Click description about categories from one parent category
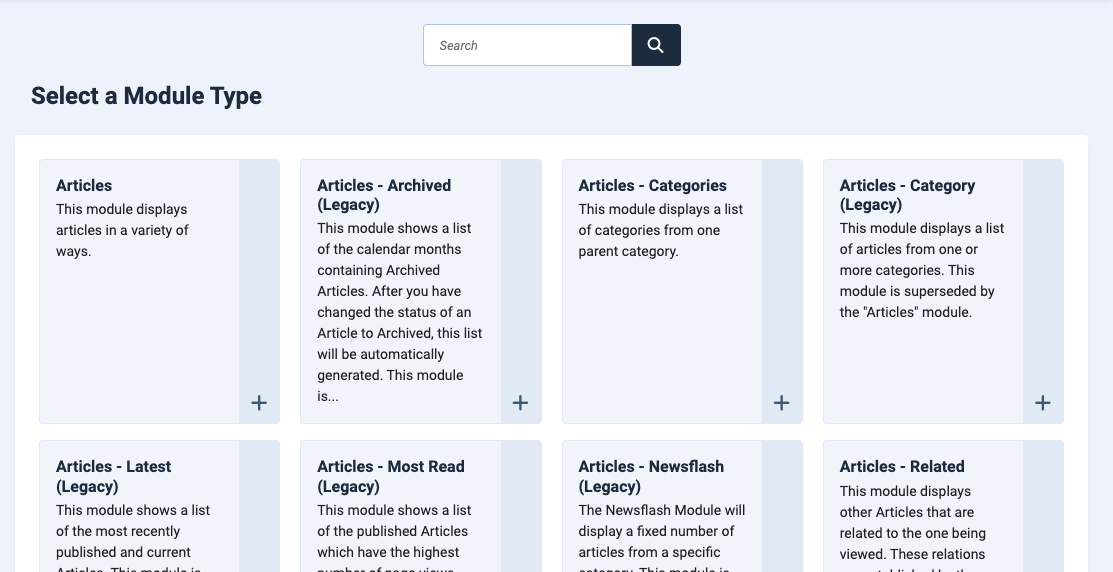The width and height of the screenshot is (1113, 572). click(x=661, y=230)
